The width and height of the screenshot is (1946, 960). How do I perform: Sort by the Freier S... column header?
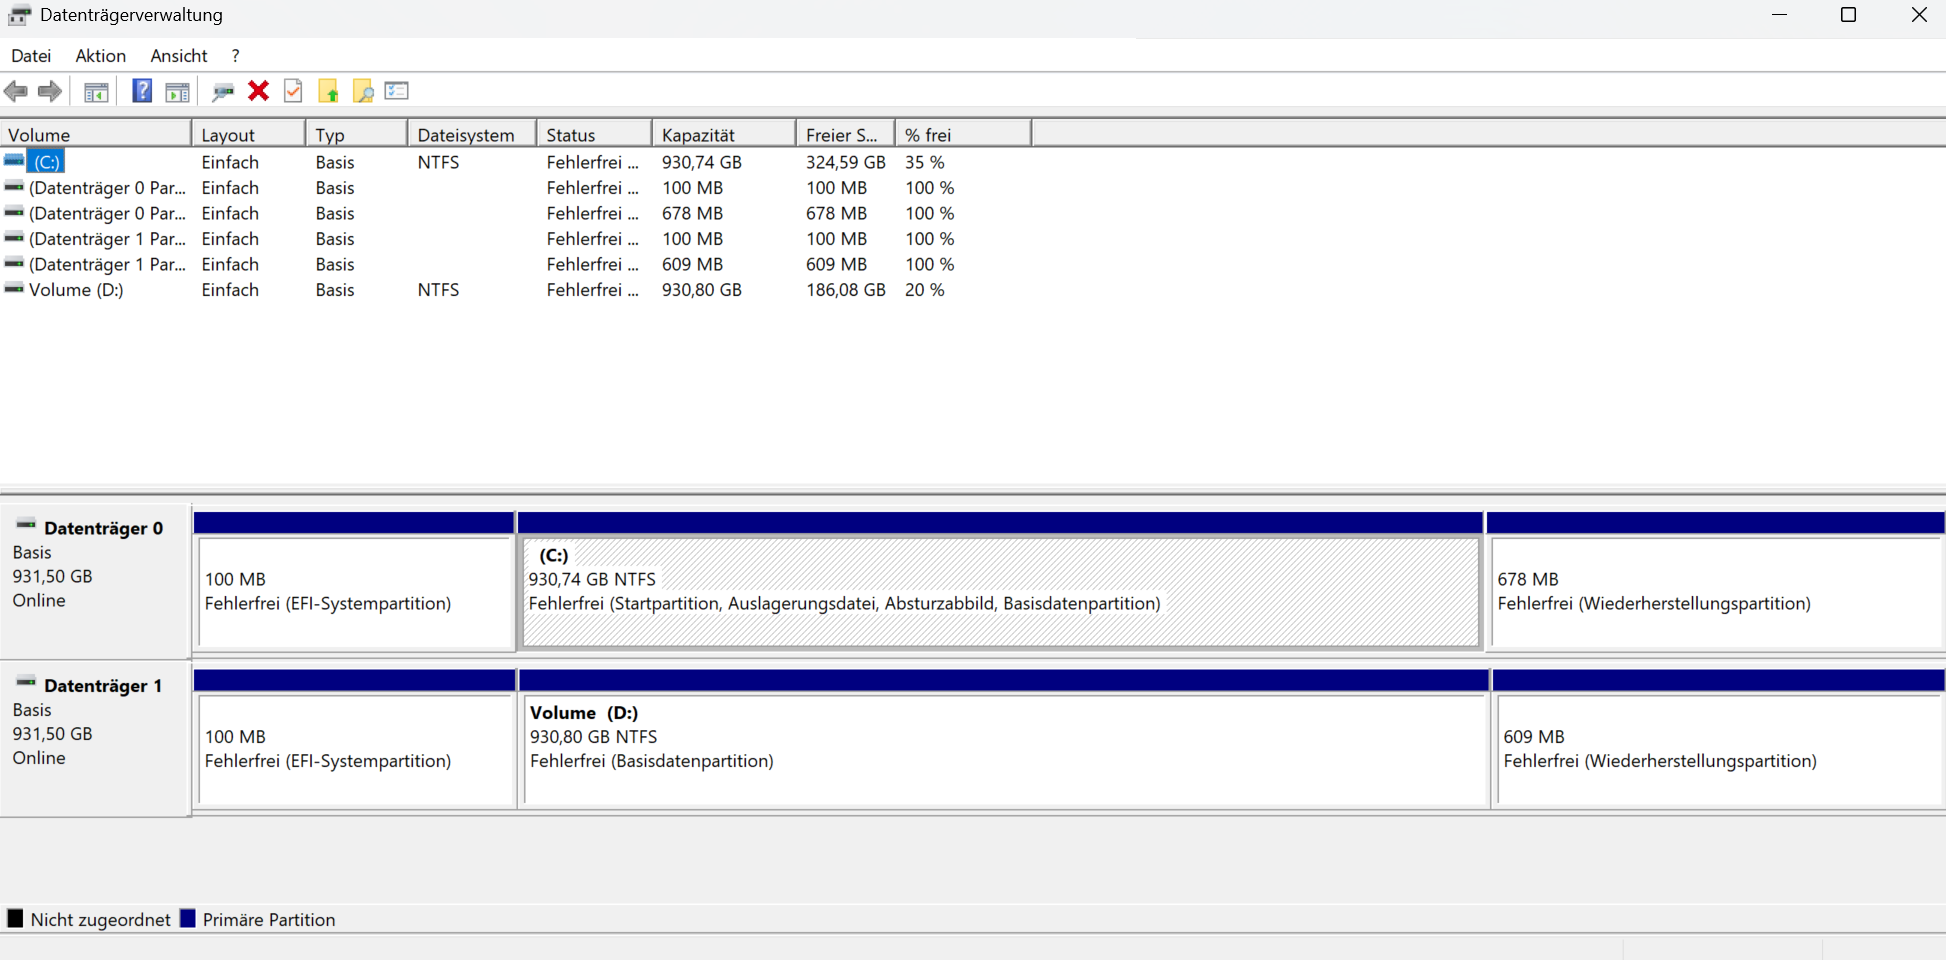click(846, 134)
